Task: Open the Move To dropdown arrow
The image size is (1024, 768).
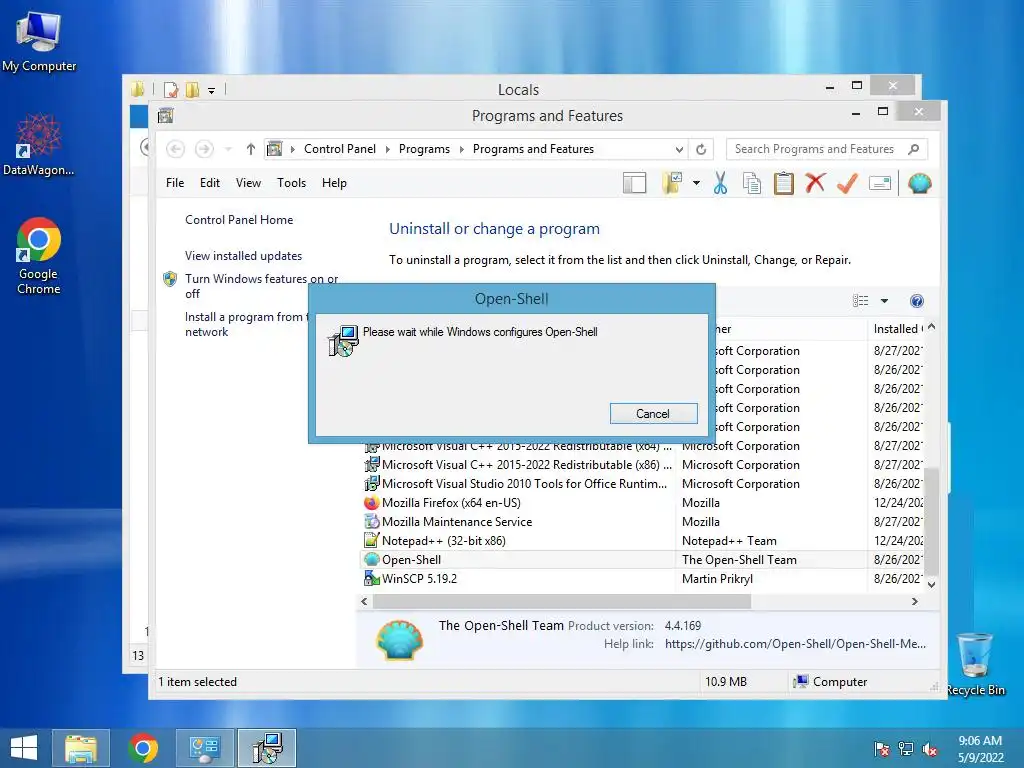Action: tap(696, 184)
